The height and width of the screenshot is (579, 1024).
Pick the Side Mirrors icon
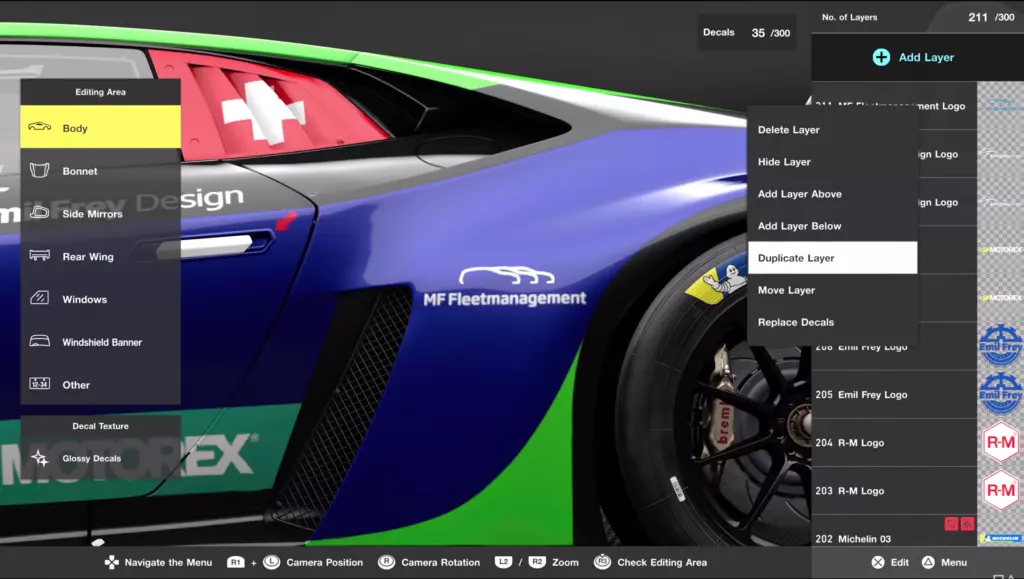tap(39, 213)
